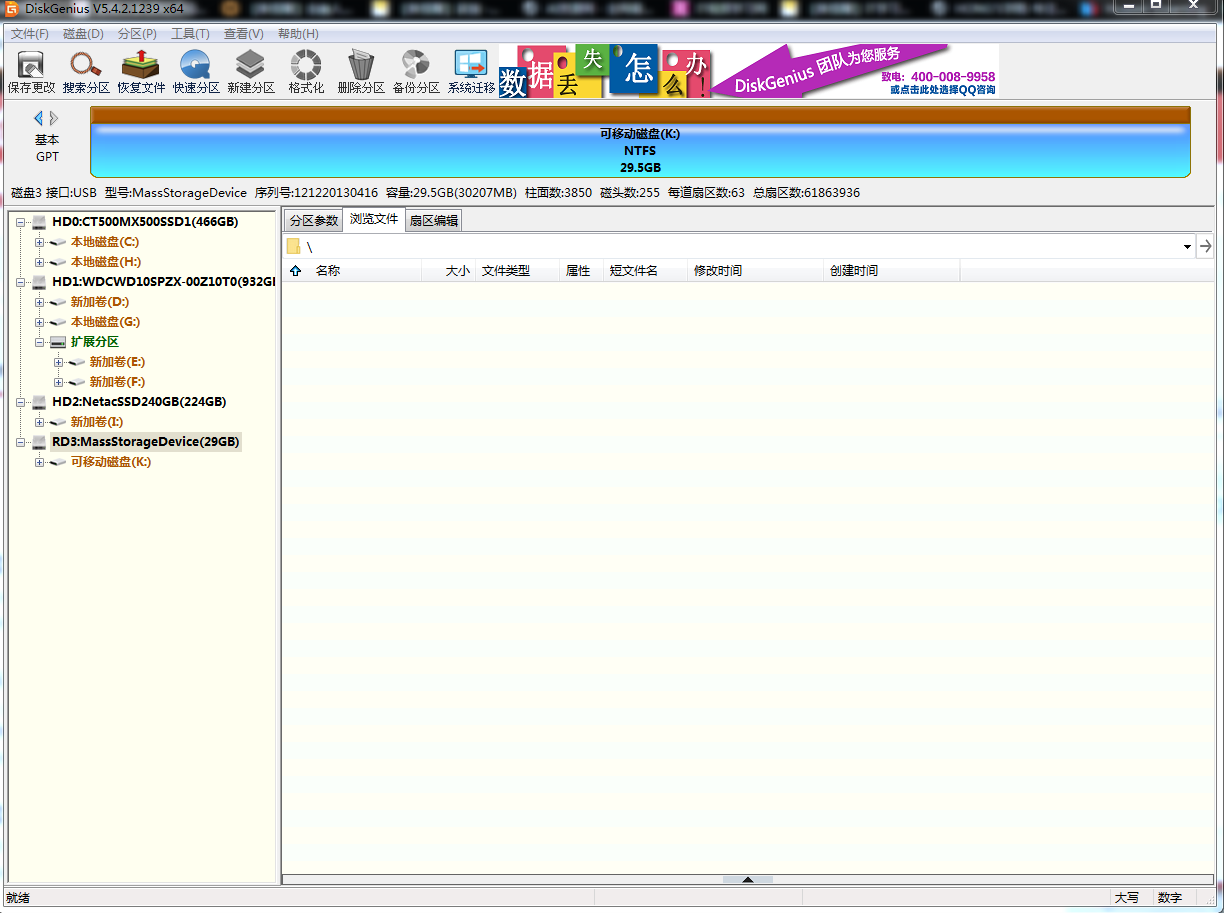
Task: Open the 磁盘(D) menu
Action: tap(83, 34)
